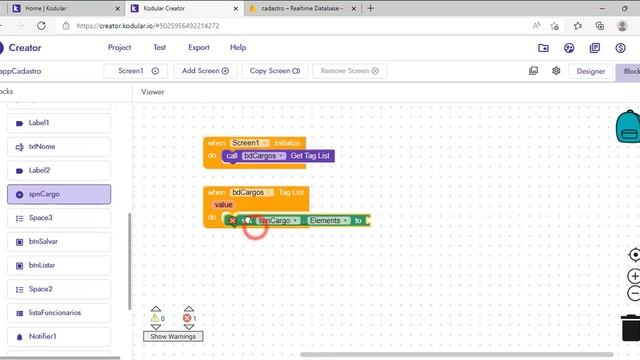Select Label2 in blocks list
640x360 pixels.
(x=59, y=170)
